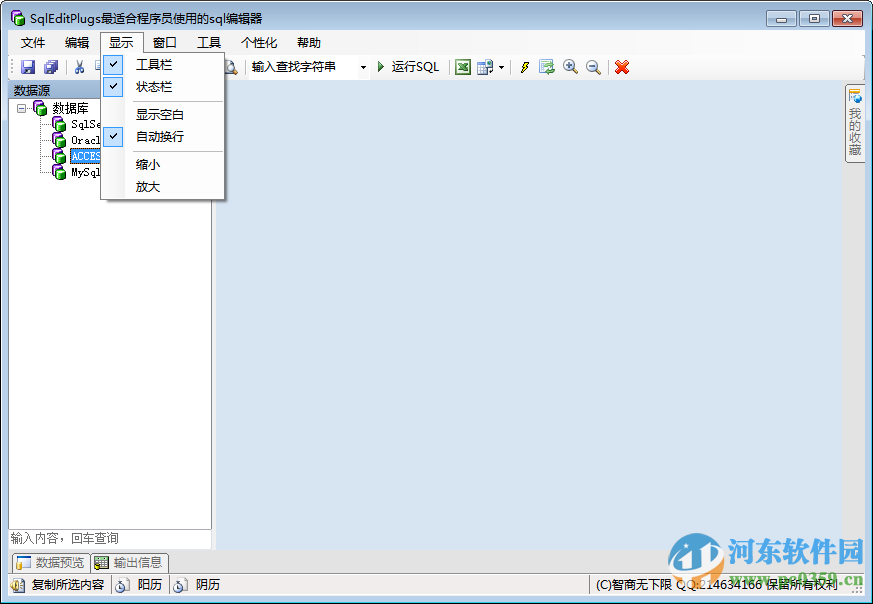Click the export to Excel icon

[462, 67]
